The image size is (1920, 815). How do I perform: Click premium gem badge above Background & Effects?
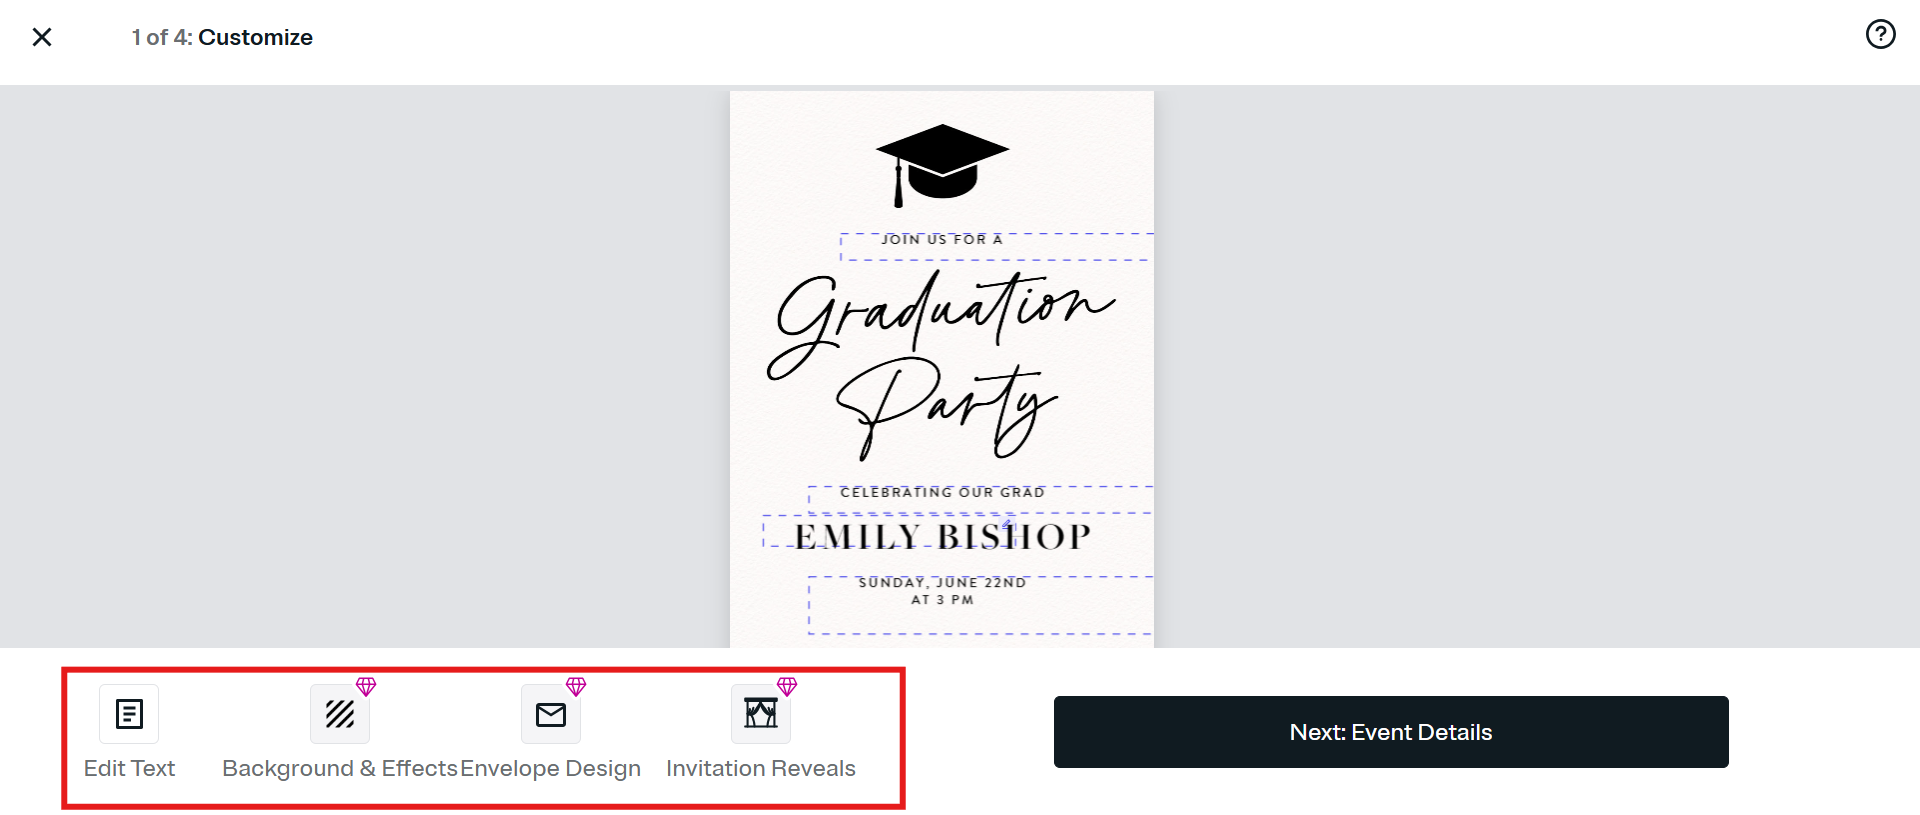(366, 687)
